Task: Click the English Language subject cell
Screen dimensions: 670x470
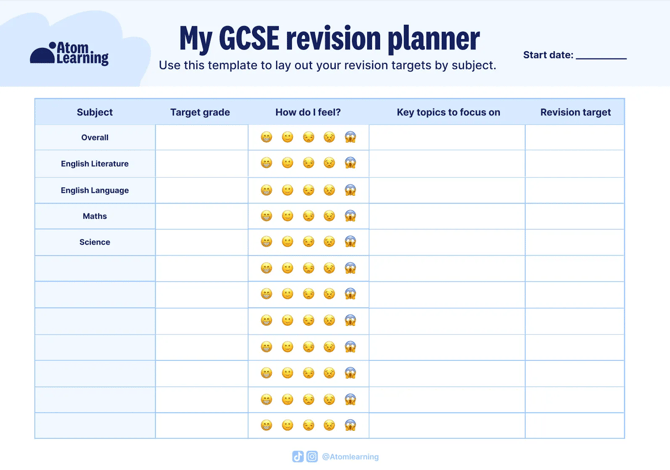Action: (x=95, y=190)
